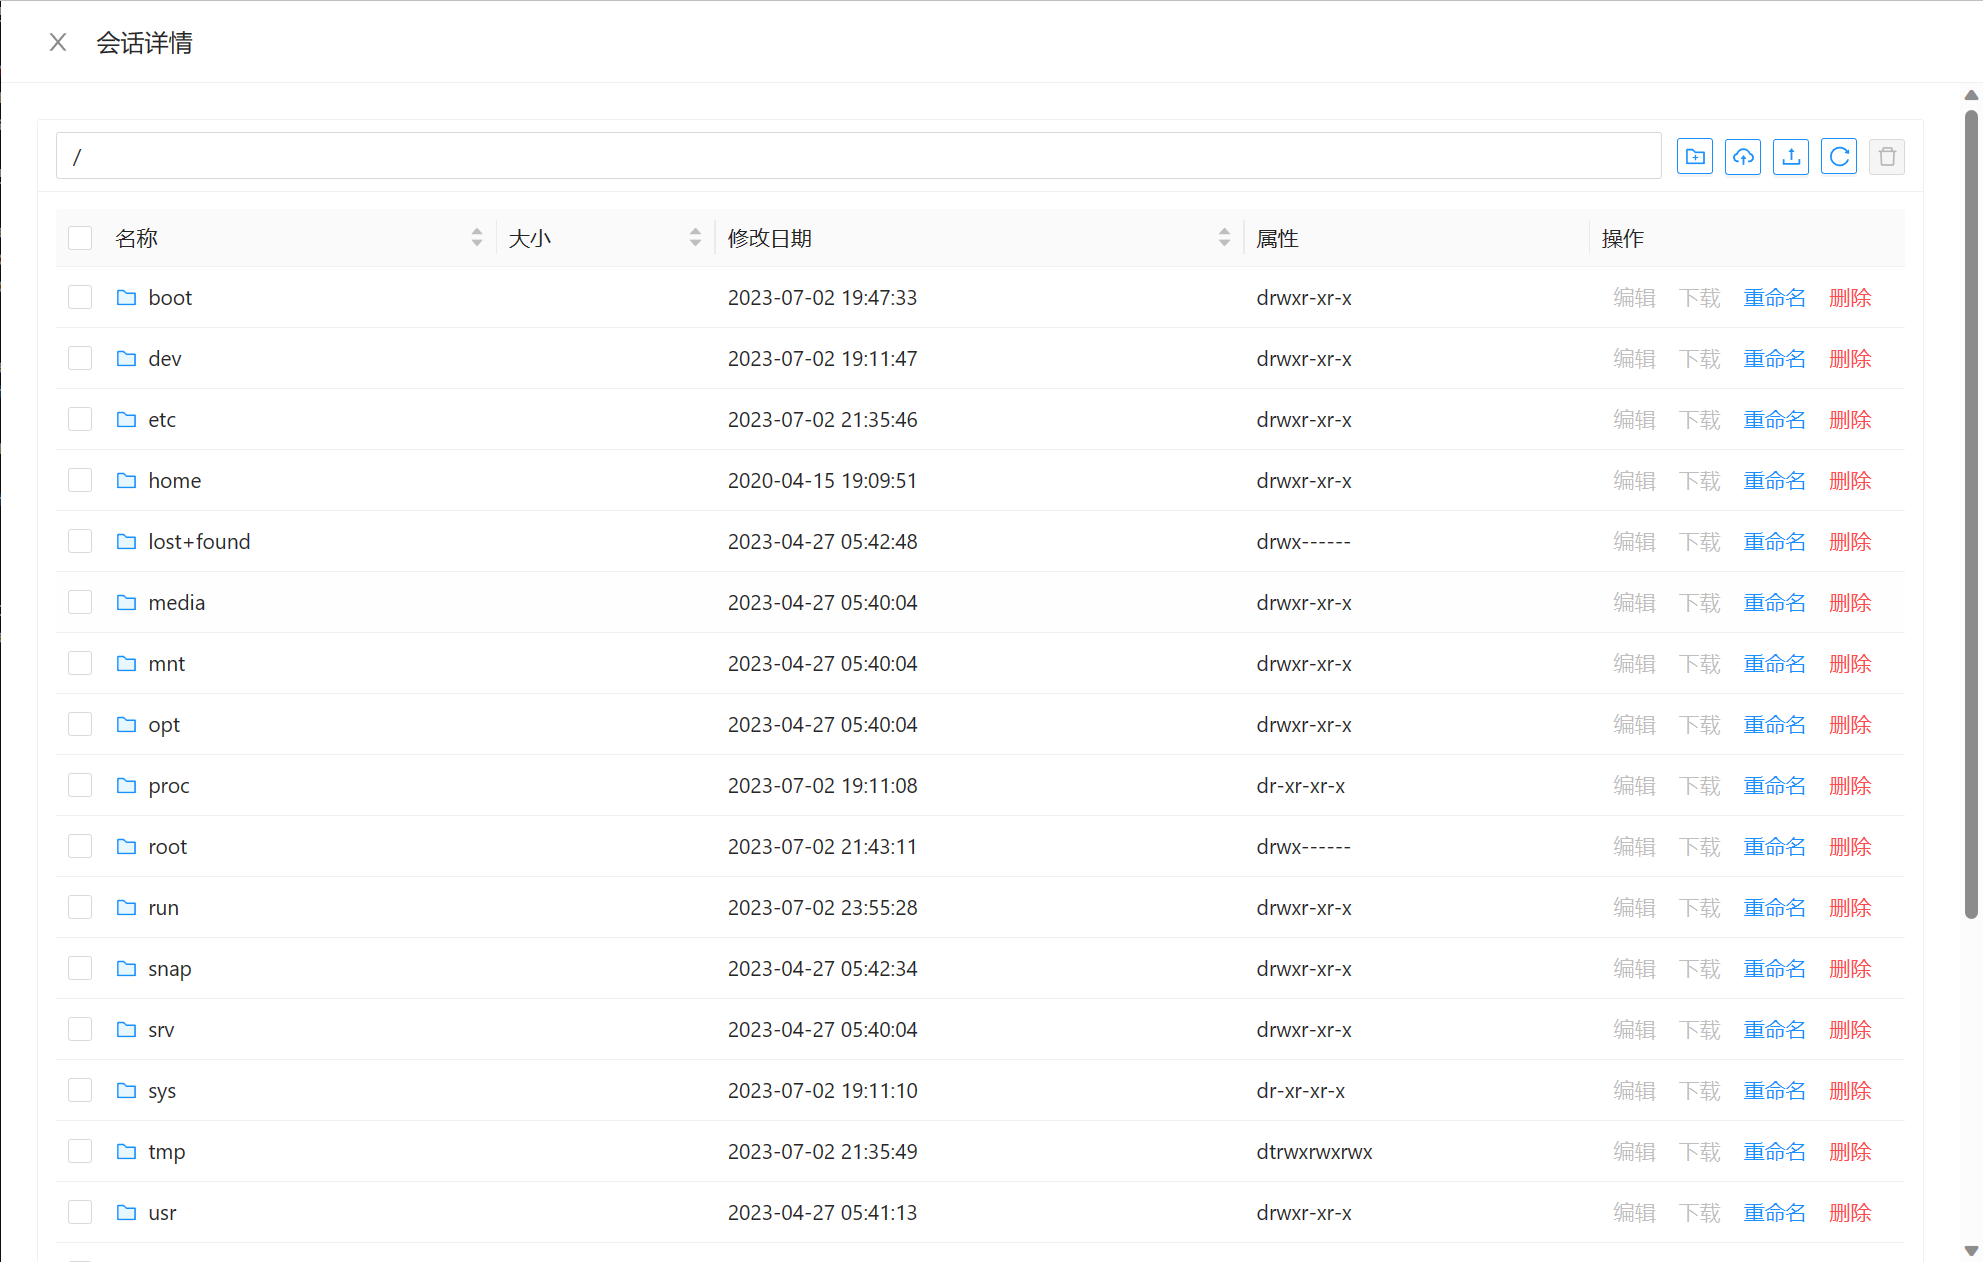The height and width of the screenshot is (1262, 1983).
Task: Select the checkbox next to root
Action: coord(80,846)
